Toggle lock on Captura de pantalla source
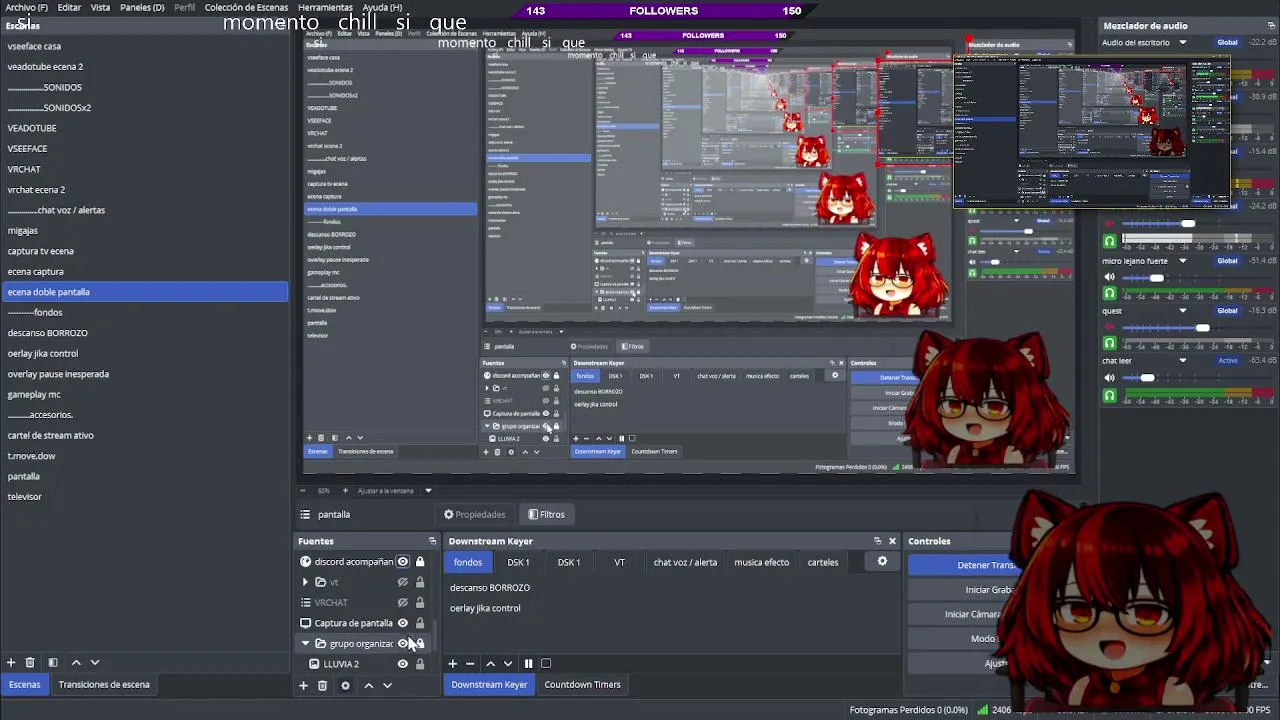The image size is (1280, 720). coord(420,623)
